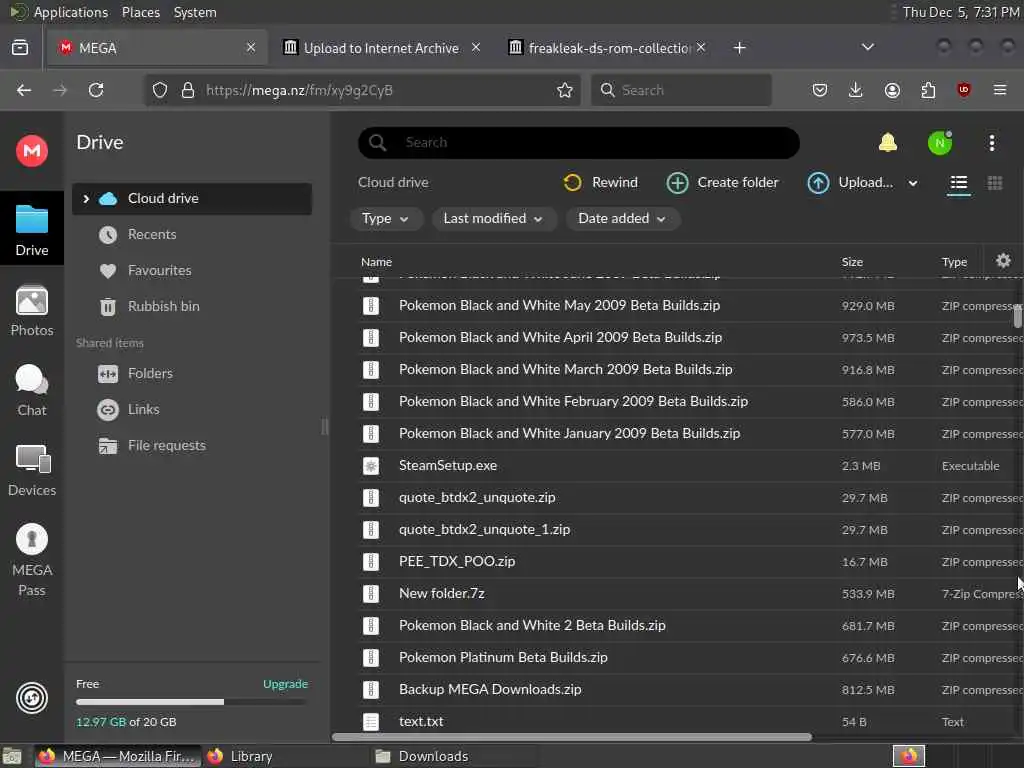This screenshot has width=1024, height=768.
Task: Open the System menu
Action: (195, 12)
